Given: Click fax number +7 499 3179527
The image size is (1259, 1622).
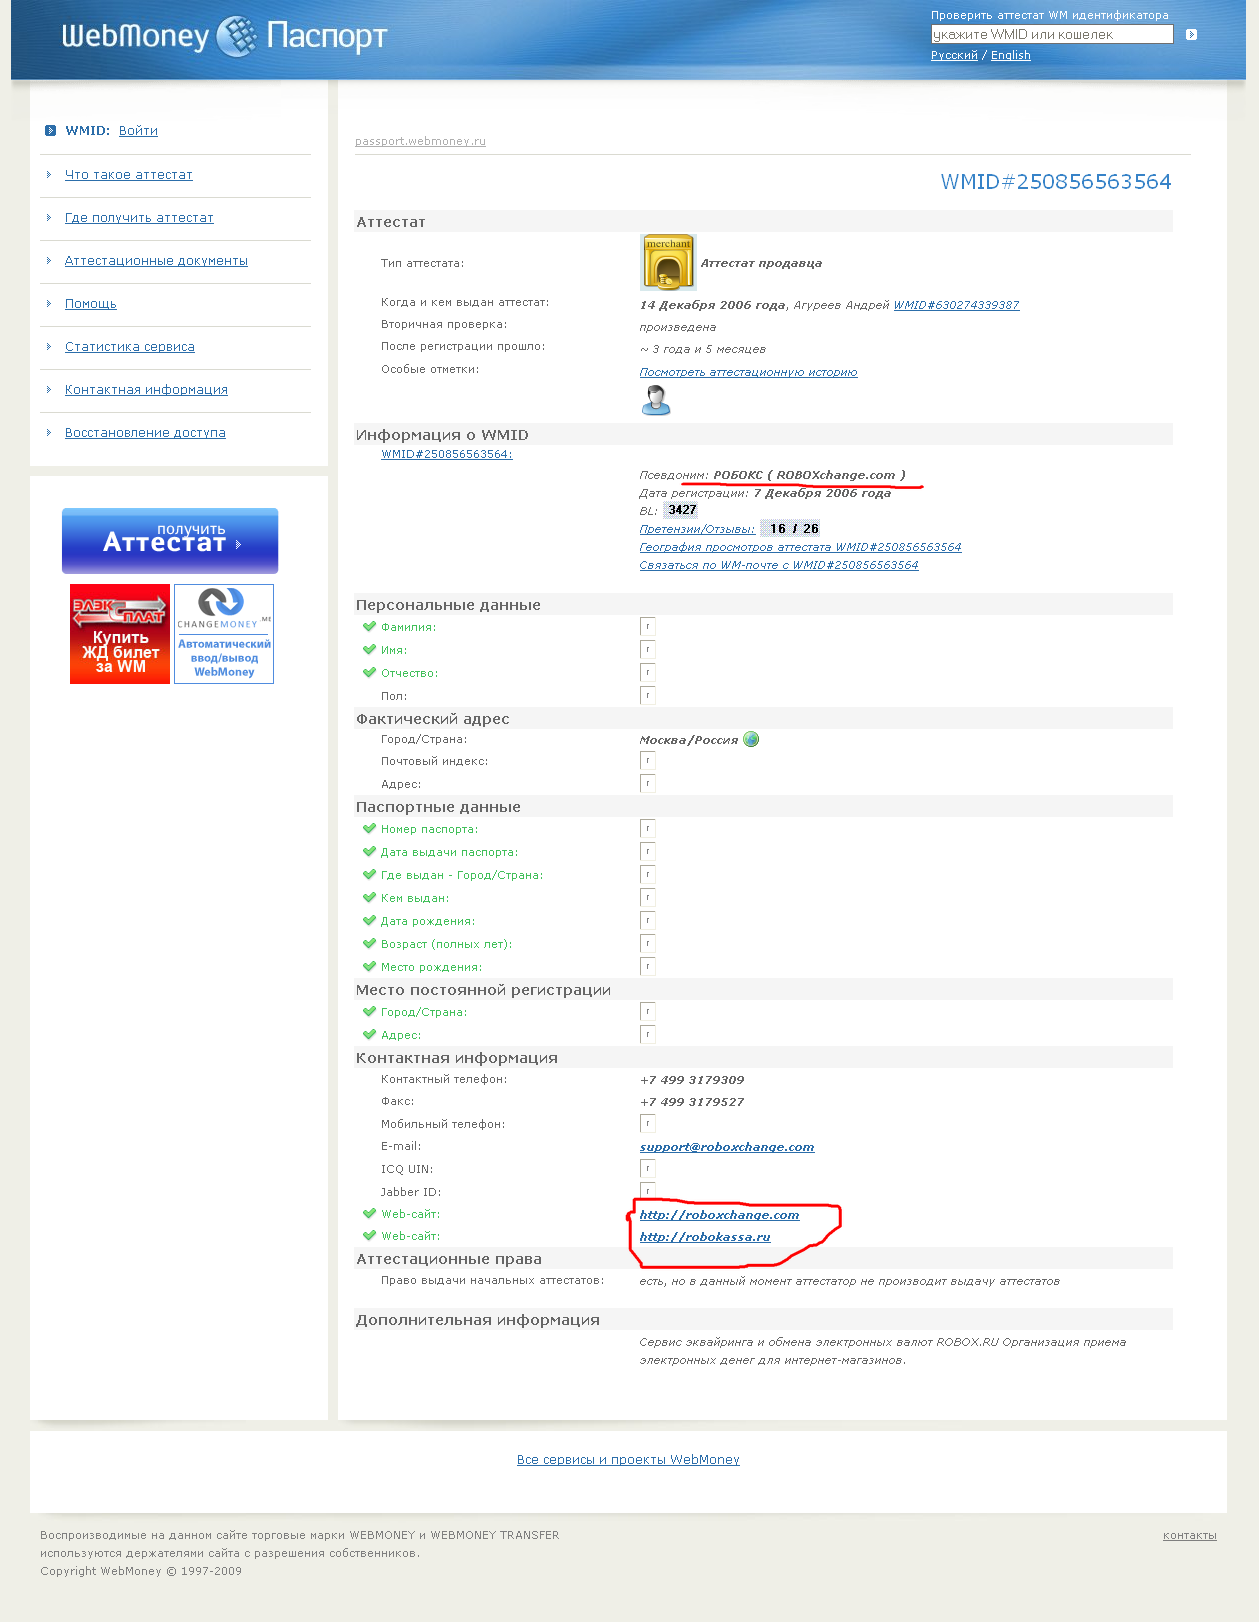Looking at the screenshot, I should click(x=692, y=1102).
